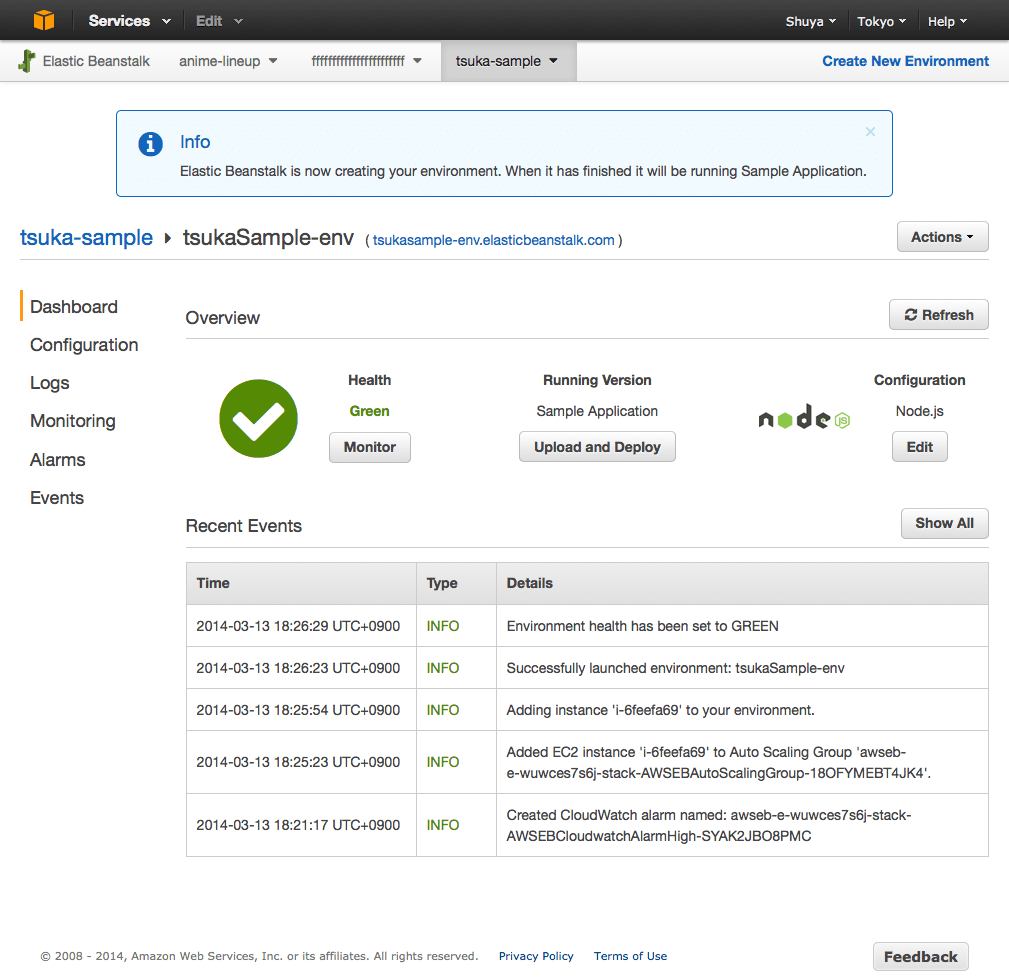Expand the Edit menu in top bar
This screenshot has width=1009, height=979.
point(218,21)
